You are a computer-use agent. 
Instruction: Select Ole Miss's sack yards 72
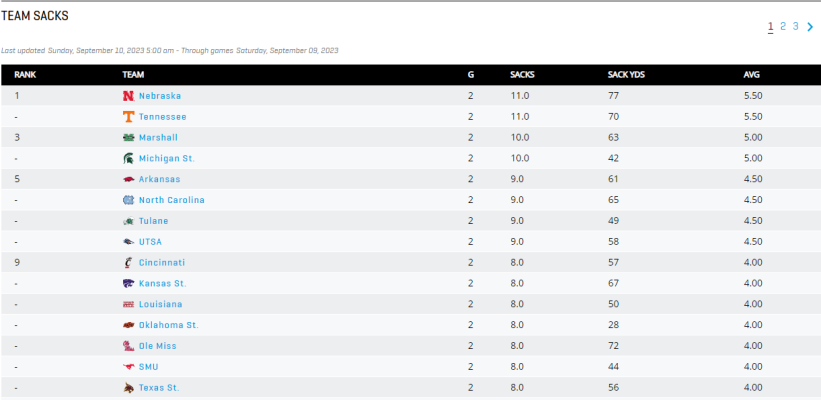[613, 346]
